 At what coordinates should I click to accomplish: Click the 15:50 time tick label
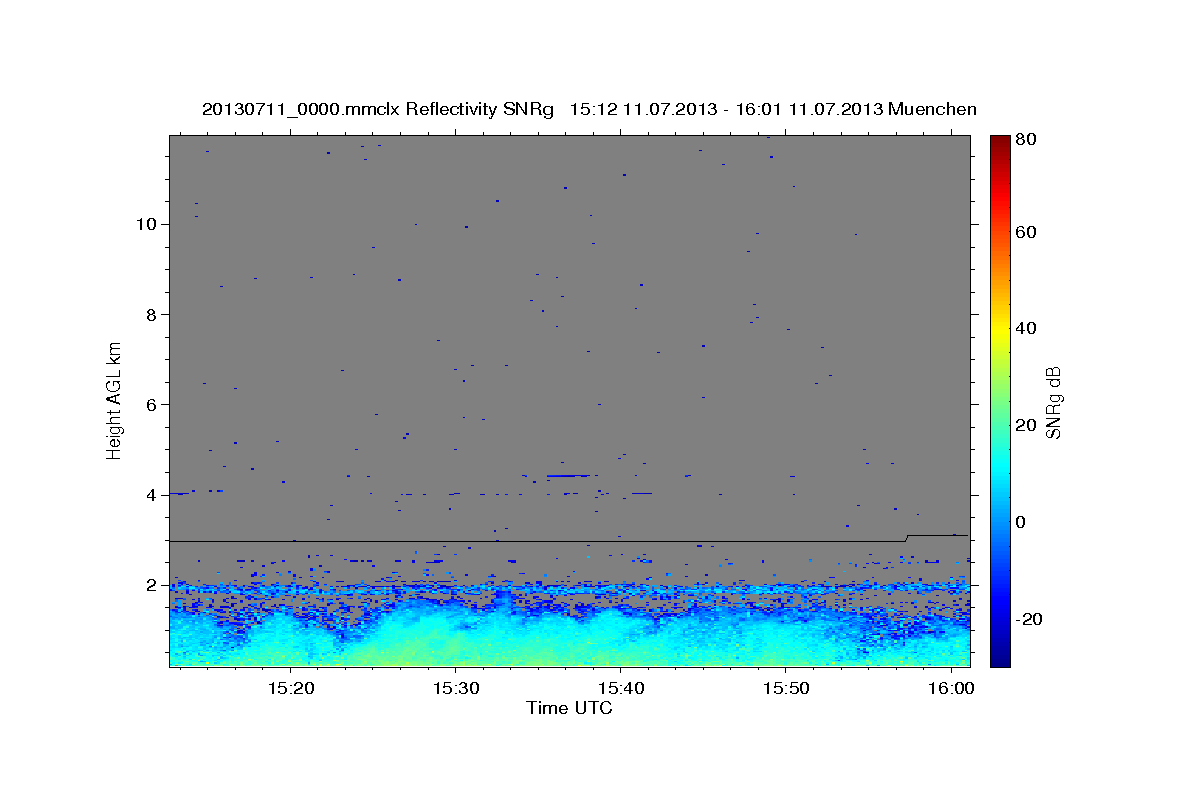pyautogui.click(x=785, y=689)
